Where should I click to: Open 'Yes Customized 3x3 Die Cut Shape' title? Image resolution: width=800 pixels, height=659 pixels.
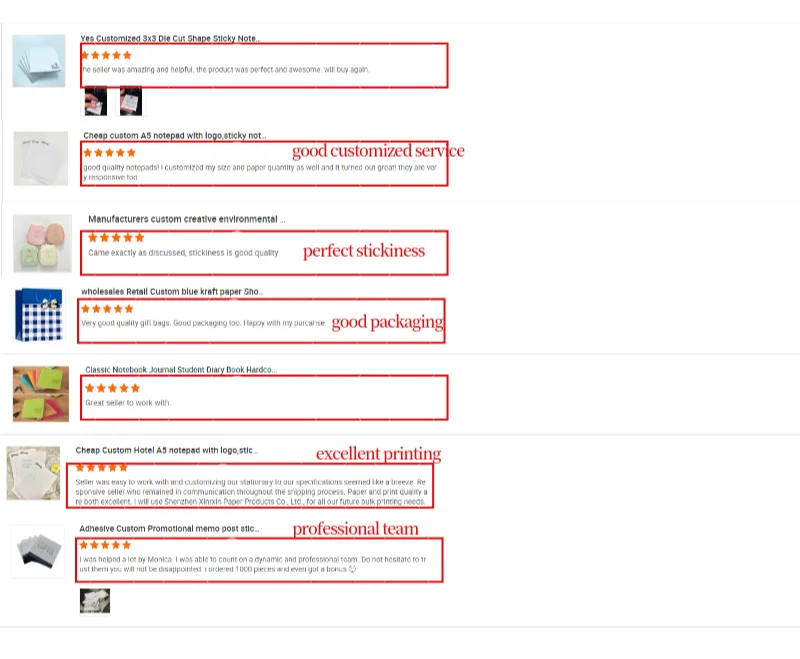170,38
